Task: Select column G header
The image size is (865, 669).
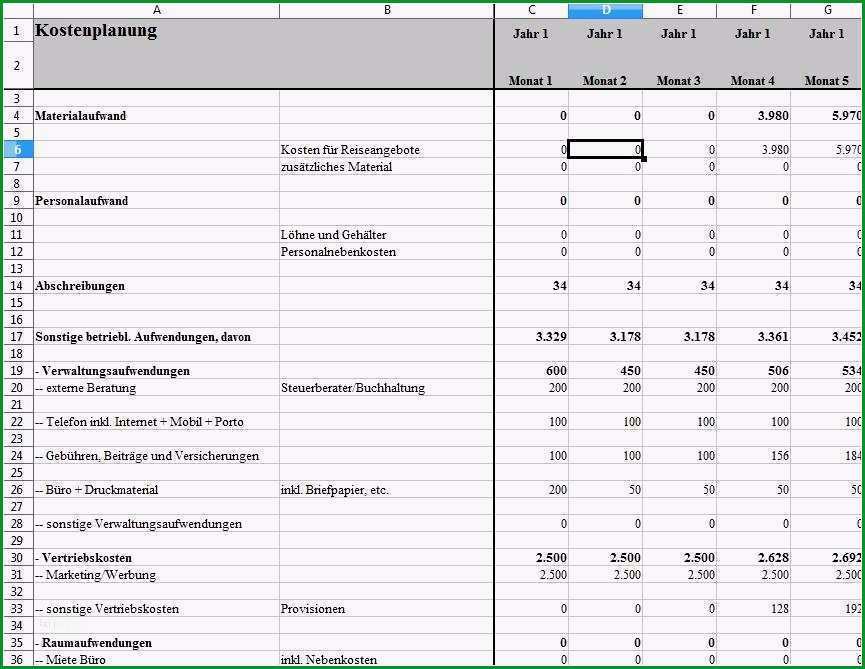Action: pyautogui.click(x=827, y=10)
